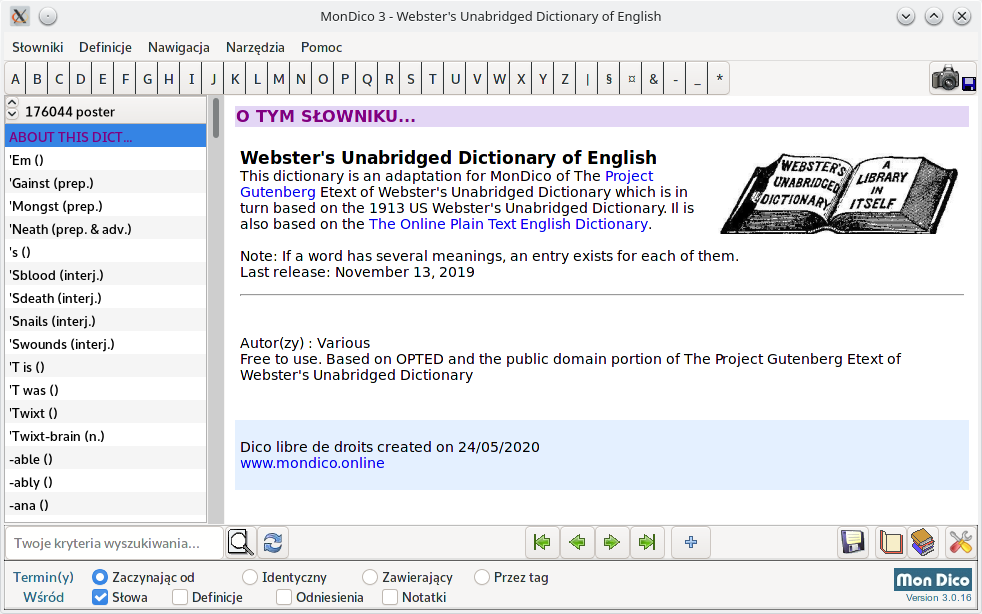This screenshot has width=982, height=614.
Task: Focus the search criteria input field
Action: coord(114,543)
